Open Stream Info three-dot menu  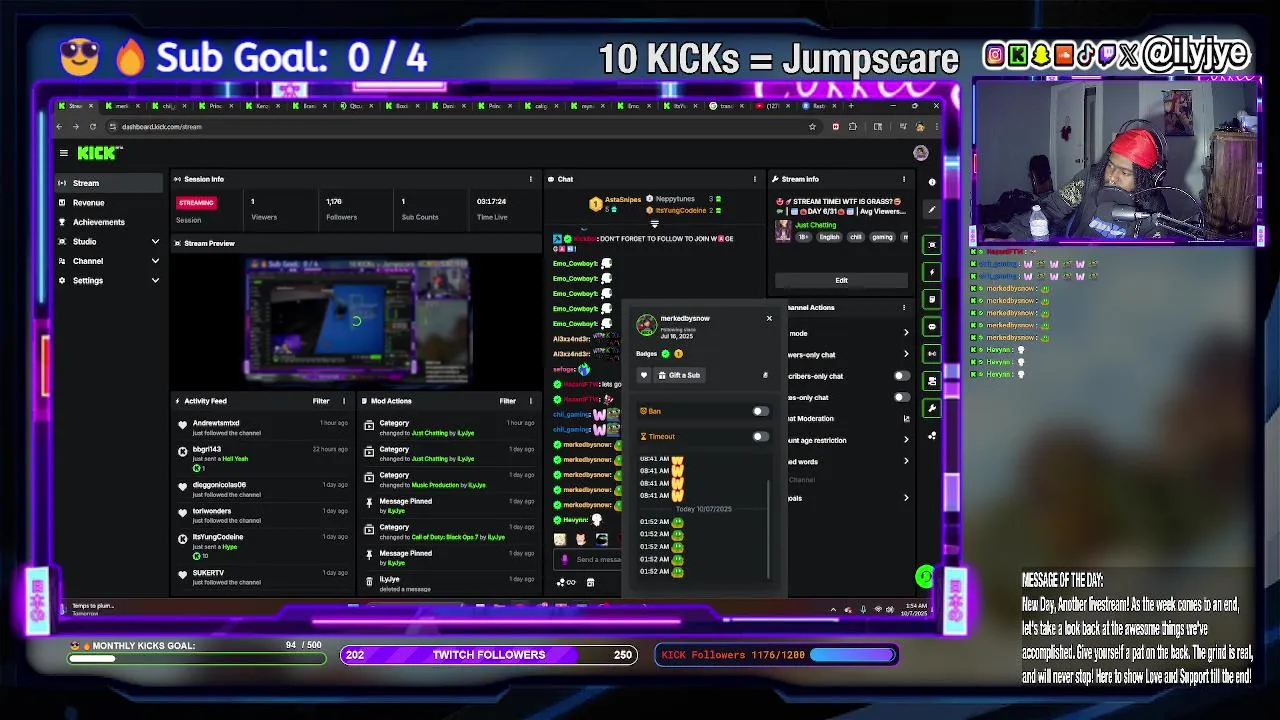[904, 179]
